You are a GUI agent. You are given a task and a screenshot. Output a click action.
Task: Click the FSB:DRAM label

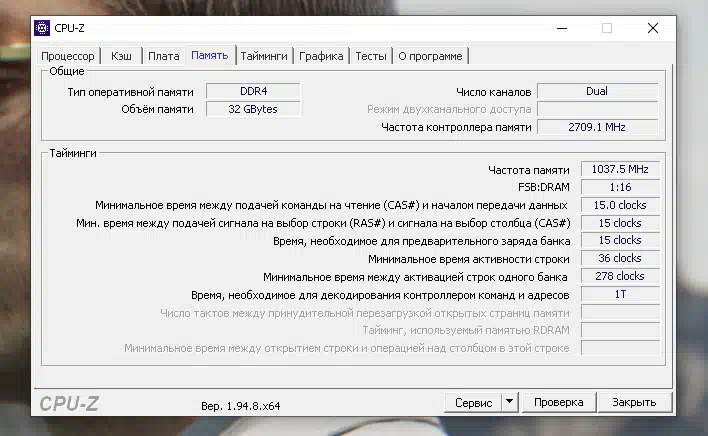pos(544,187)
